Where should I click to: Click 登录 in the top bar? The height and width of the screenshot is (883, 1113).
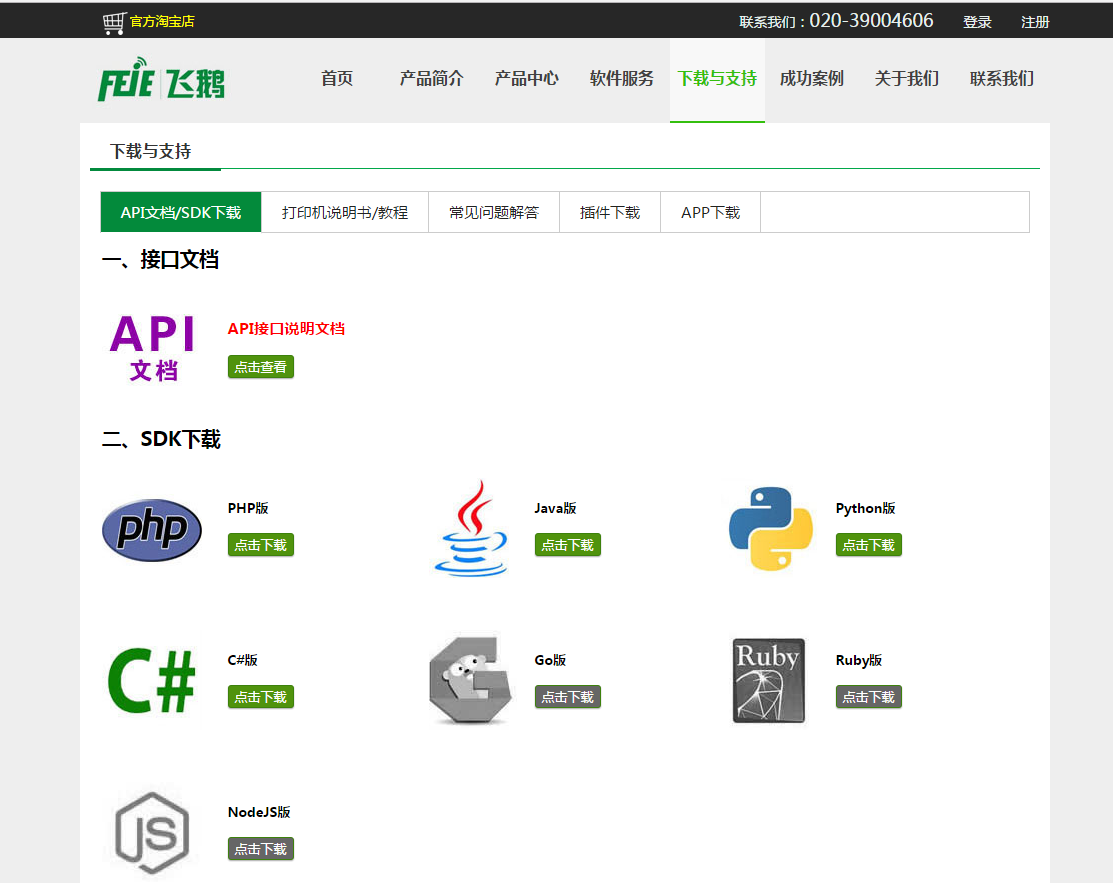pos(977,22)
